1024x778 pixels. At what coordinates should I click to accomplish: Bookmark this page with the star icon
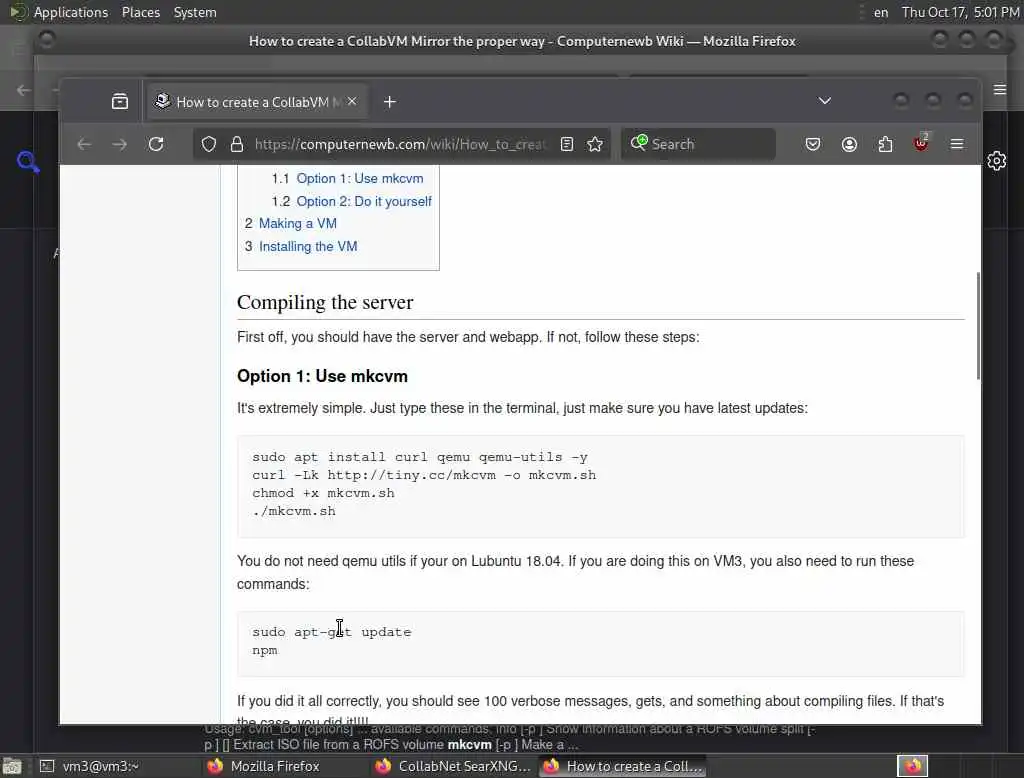595,144
